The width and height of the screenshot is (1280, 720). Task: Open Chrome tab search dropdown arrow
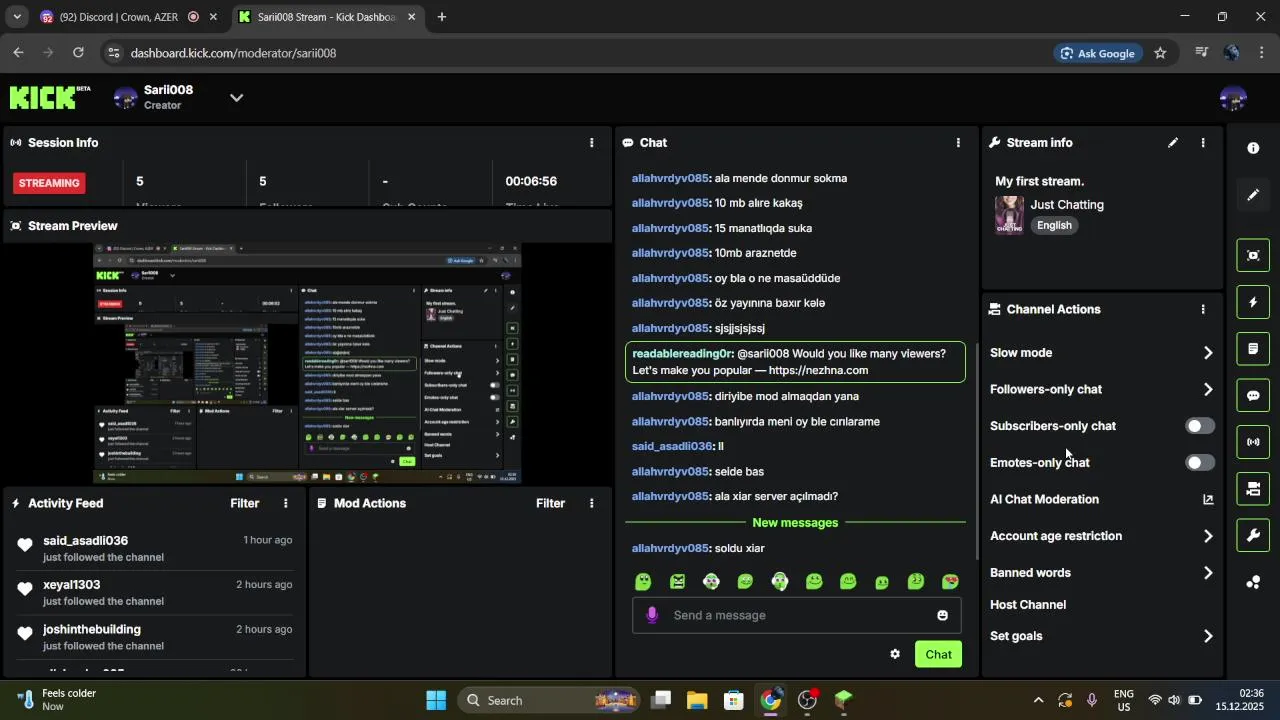point(16,17)
